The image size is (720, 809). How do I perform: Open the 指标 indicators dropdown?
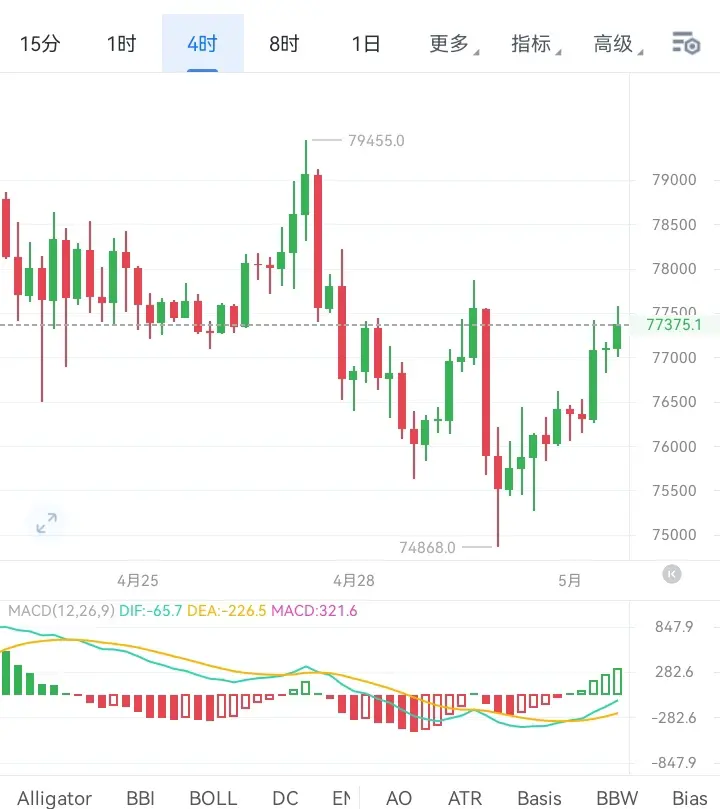[x=535, y=44]
